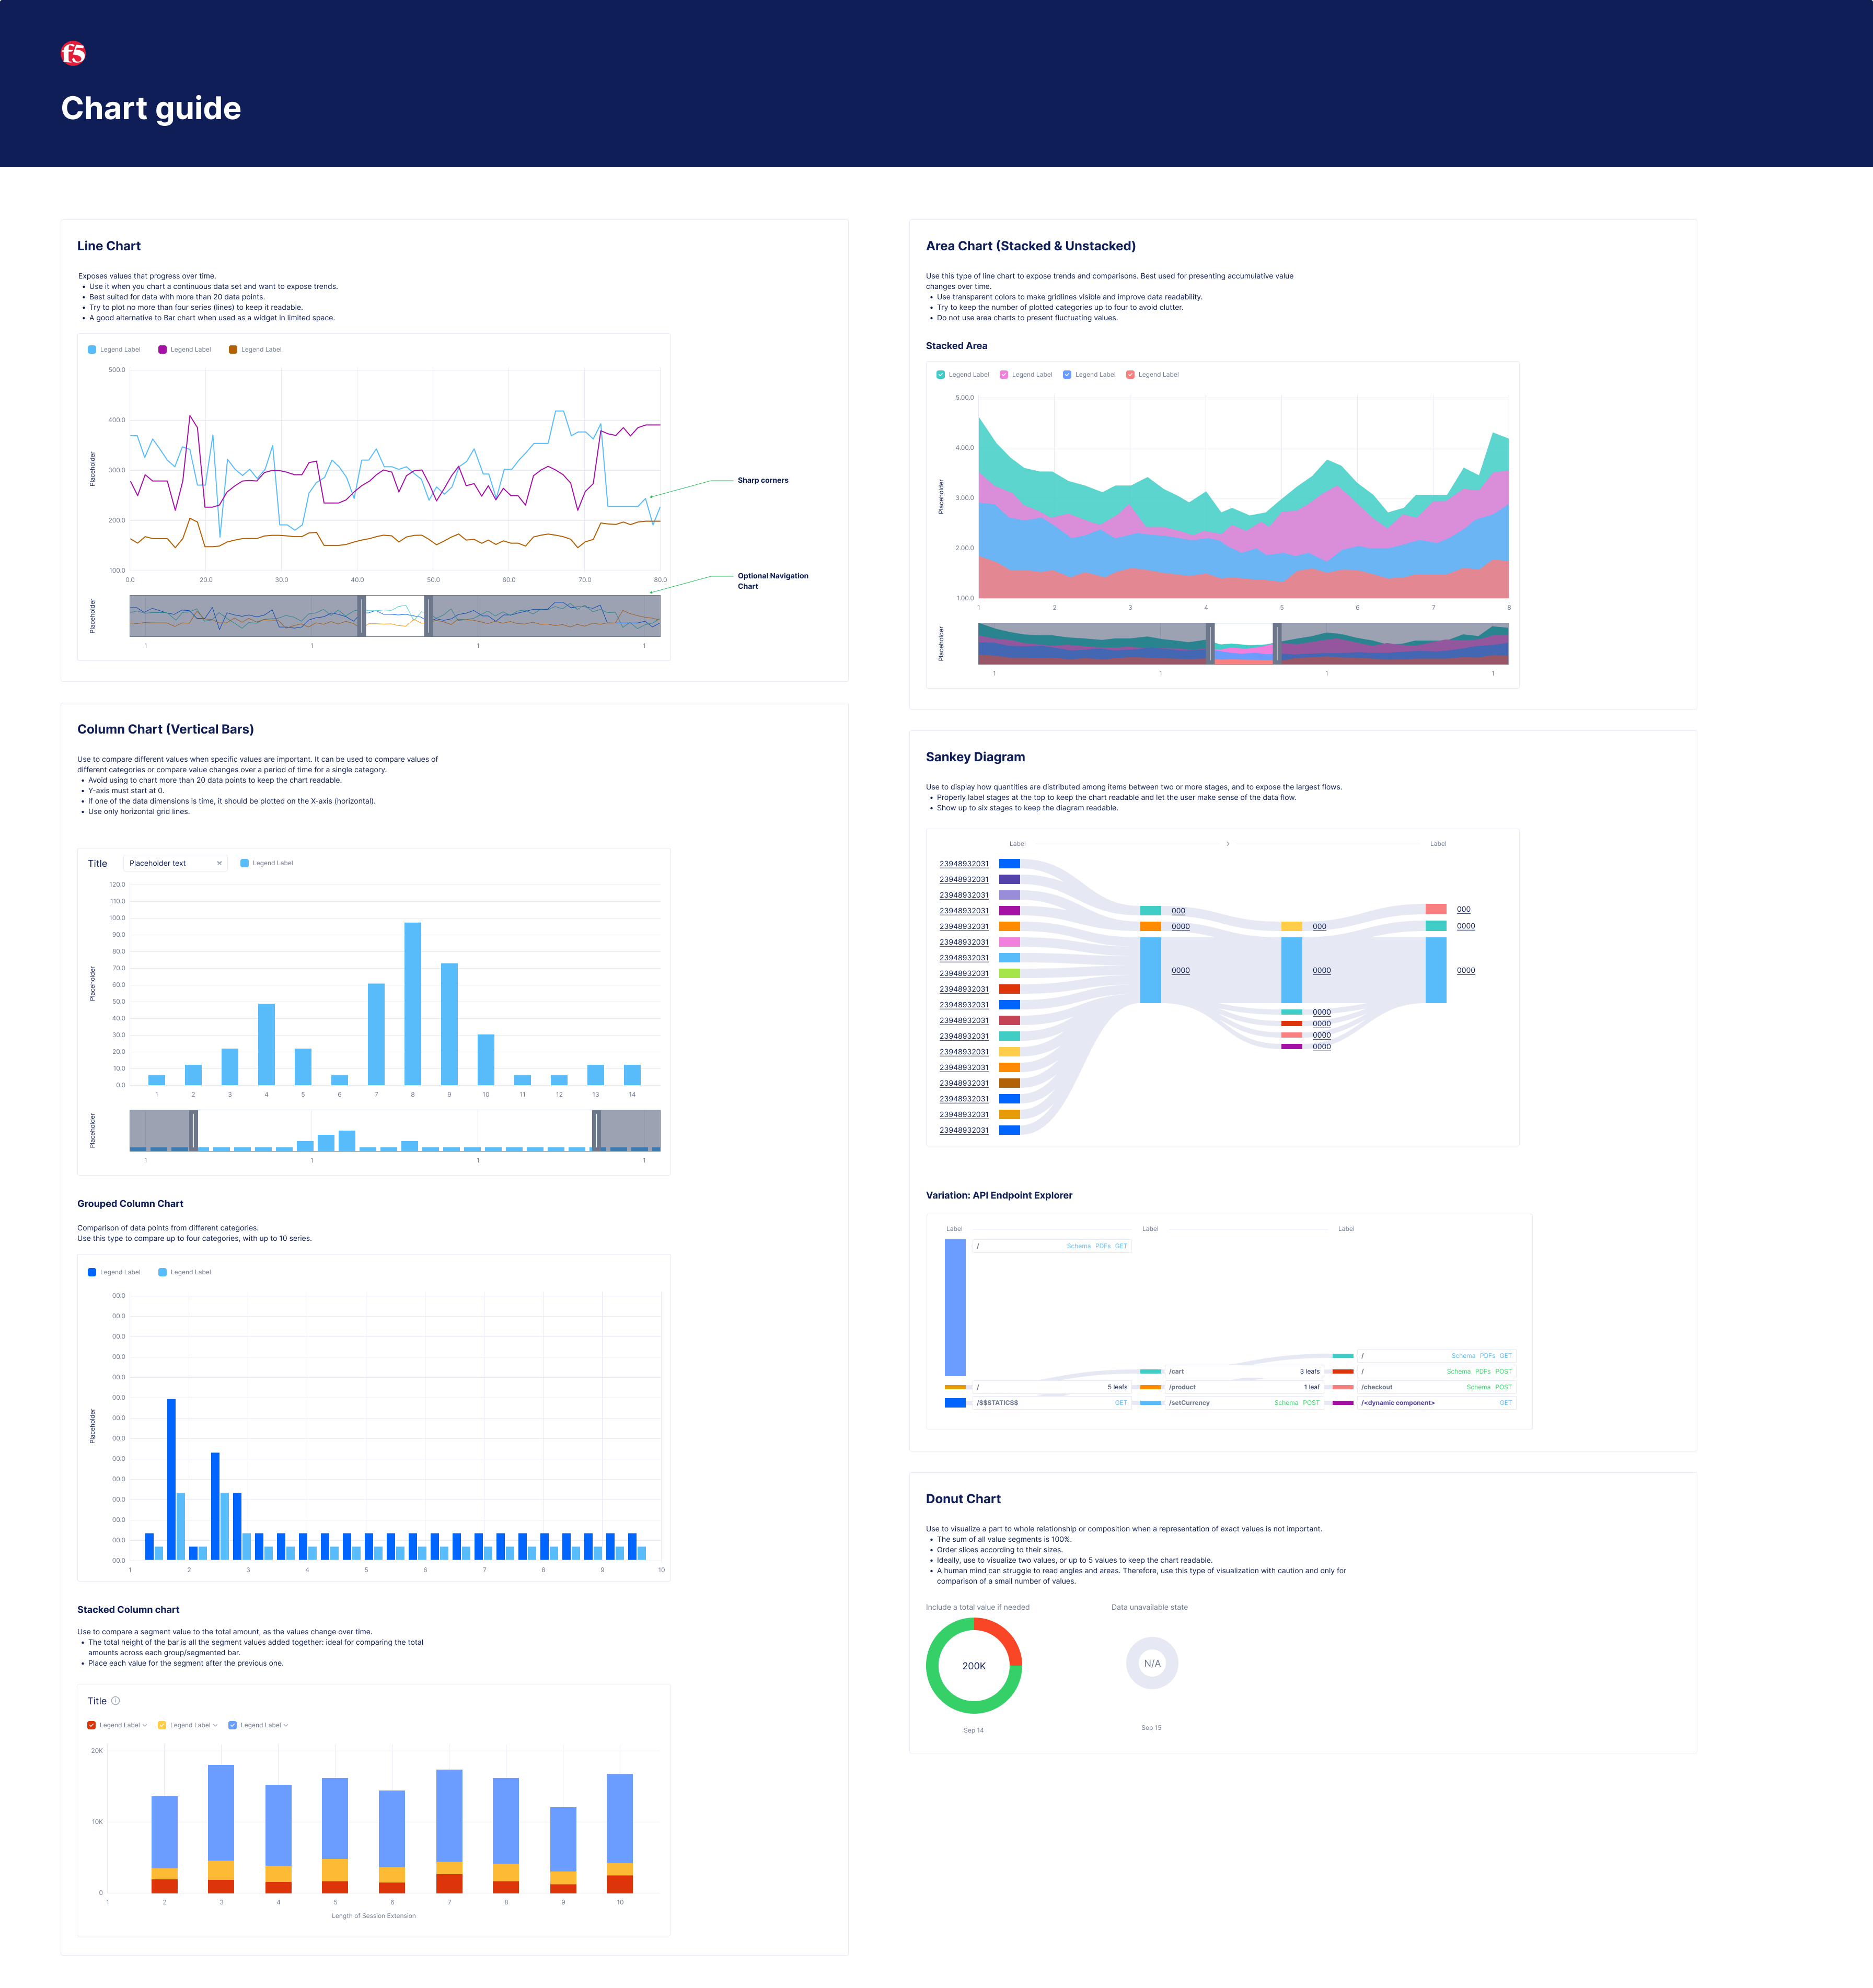Uncheck the teal Legend Label in Stacked Area
The width and height of the screenshot is (1873, 1988).
coord(940,375)
